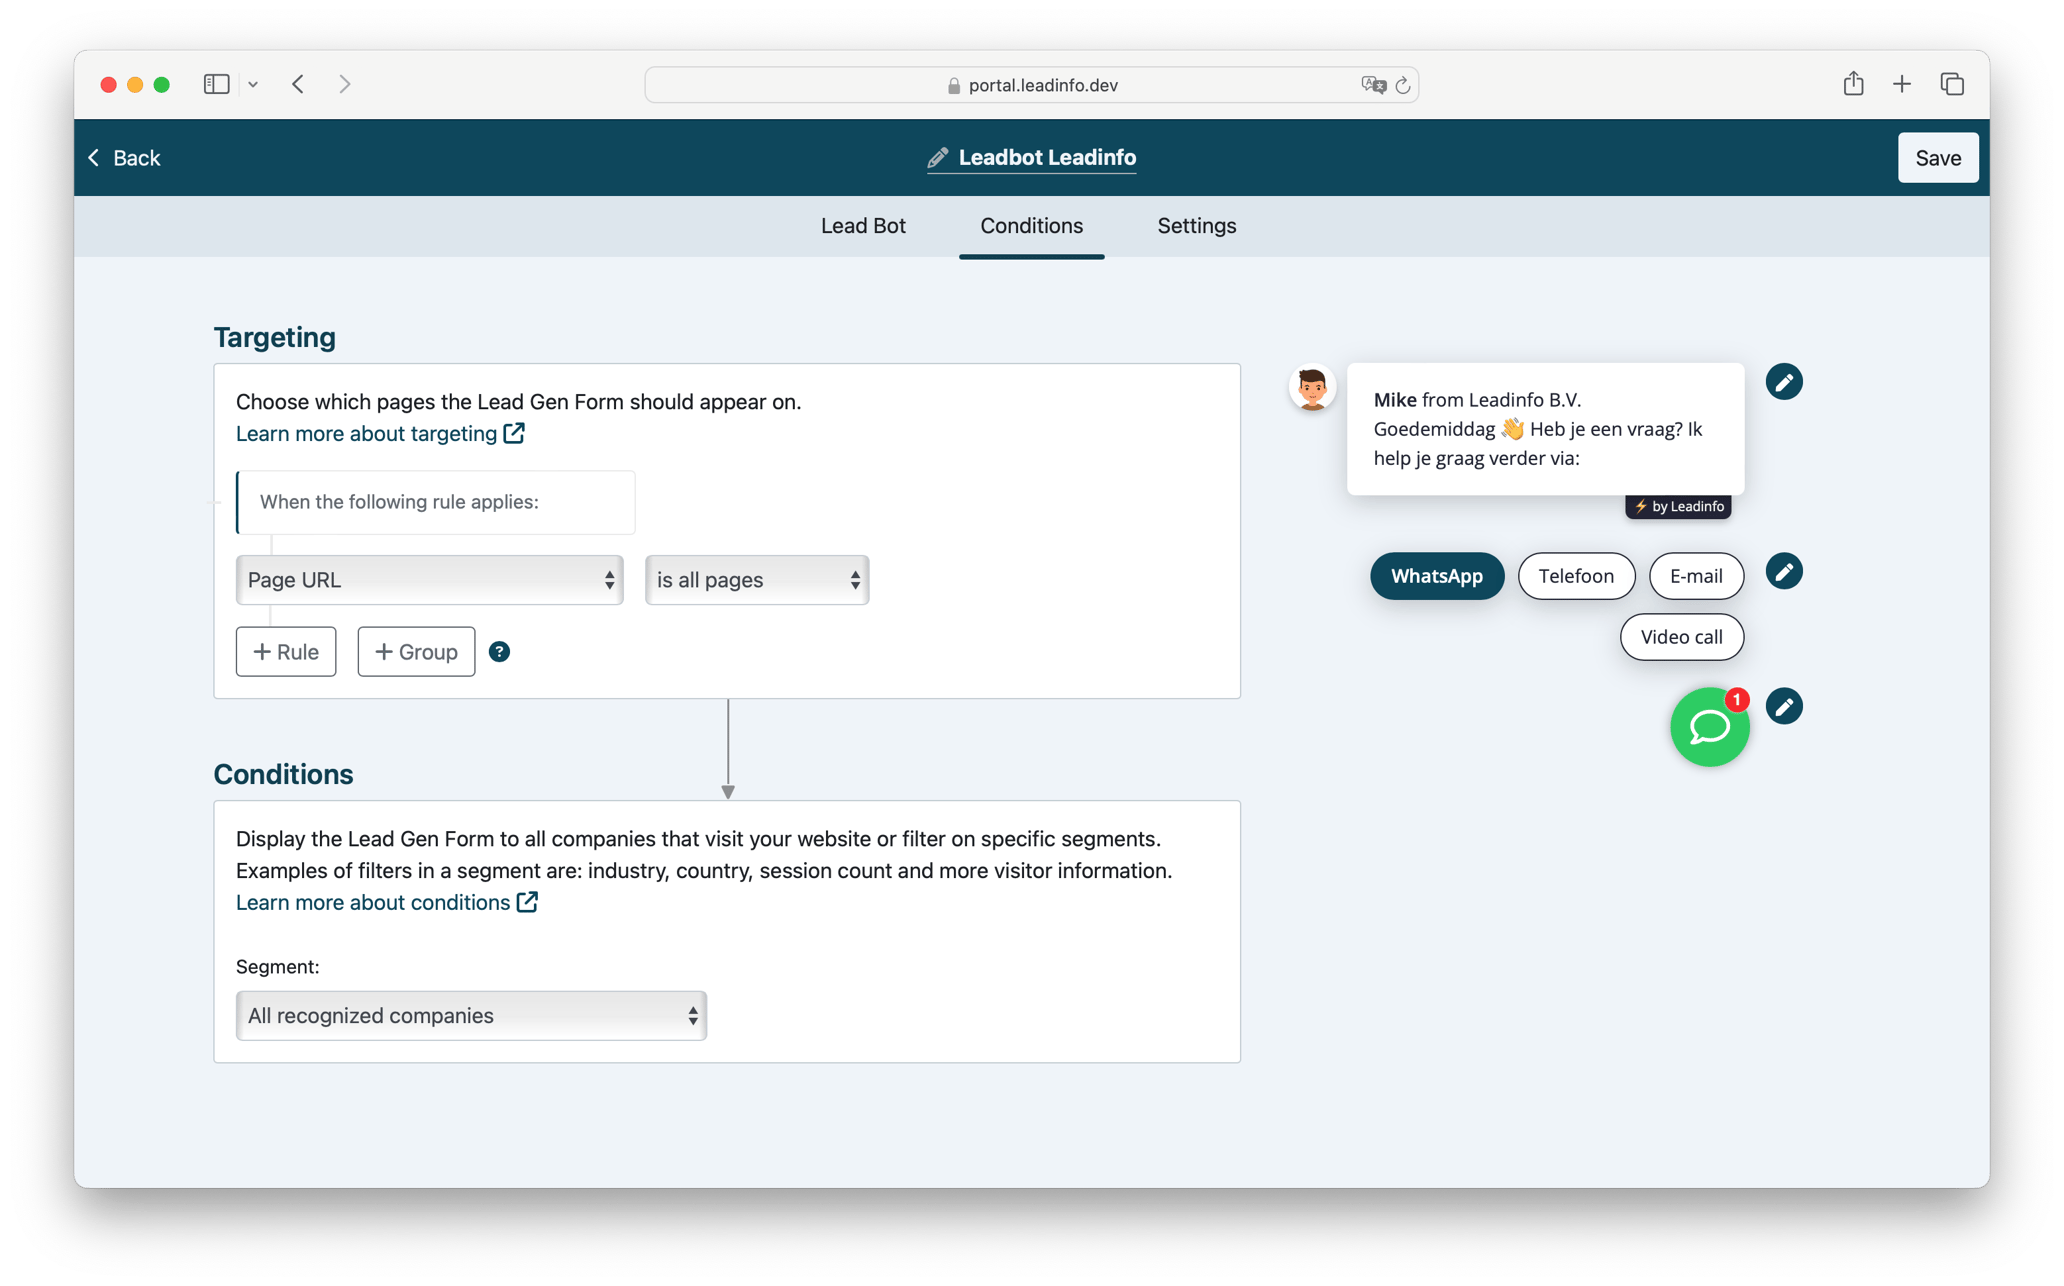Edit the contact channel buttons via pencil icon
Screen dimensions: 2064x1286
coord(1785,571)
